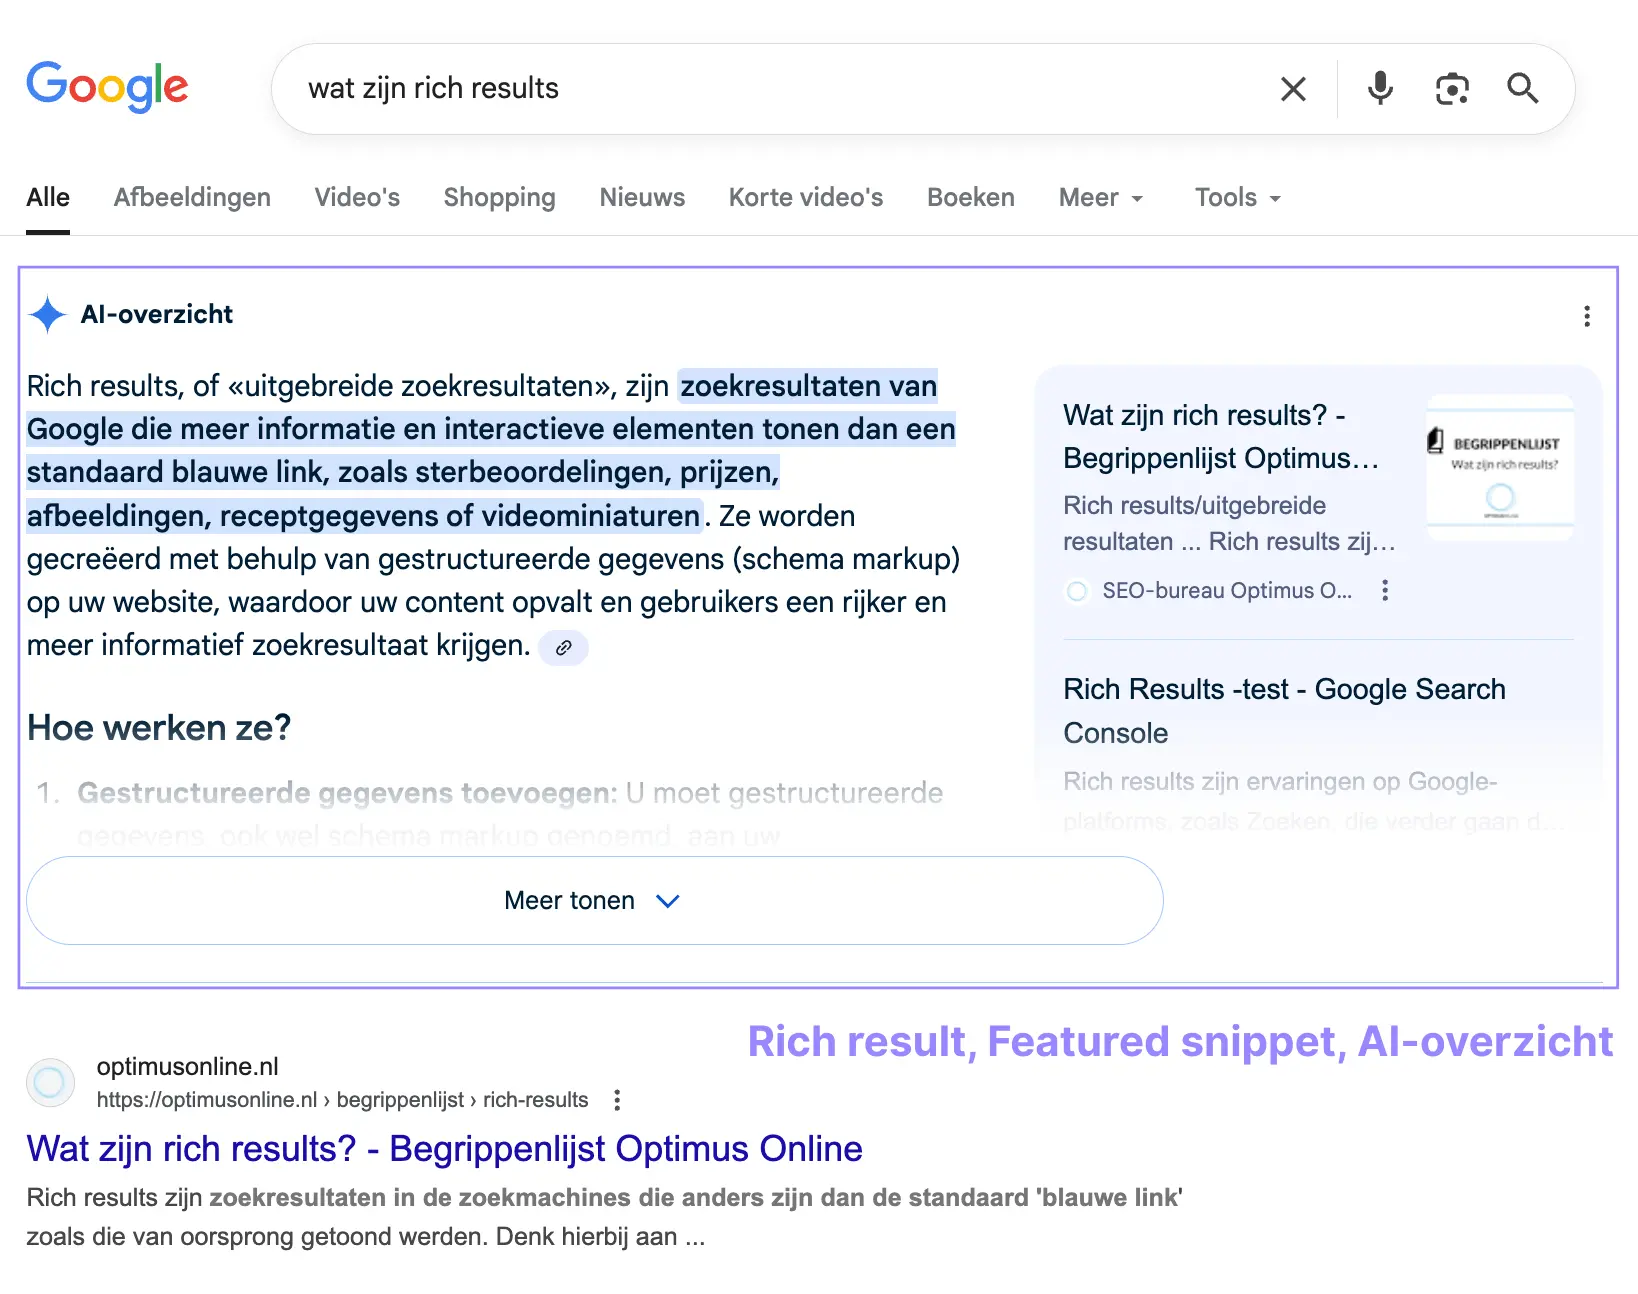The height and width of the screenshot is (1294, 1638).
Task: Switch to the Afbeeldingen tab
Action: [x=192, y=197]
